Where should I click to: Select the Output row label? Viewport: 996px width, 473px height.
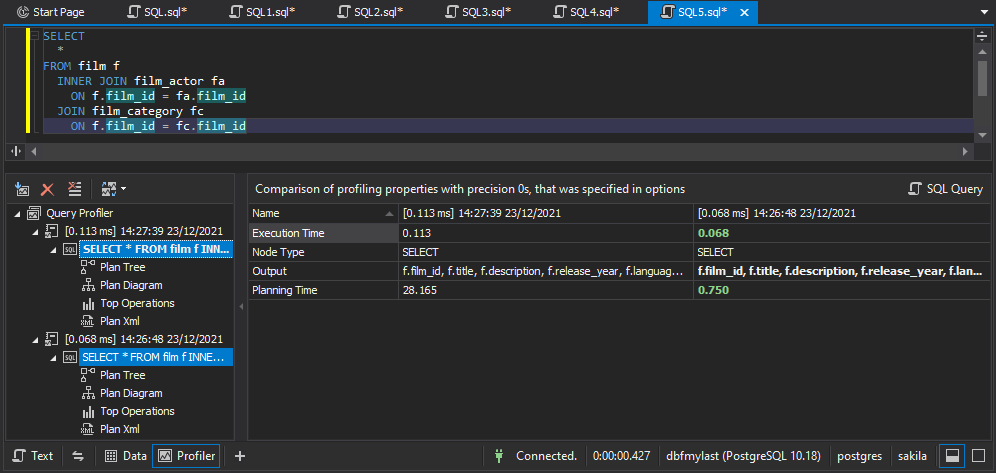323,271
